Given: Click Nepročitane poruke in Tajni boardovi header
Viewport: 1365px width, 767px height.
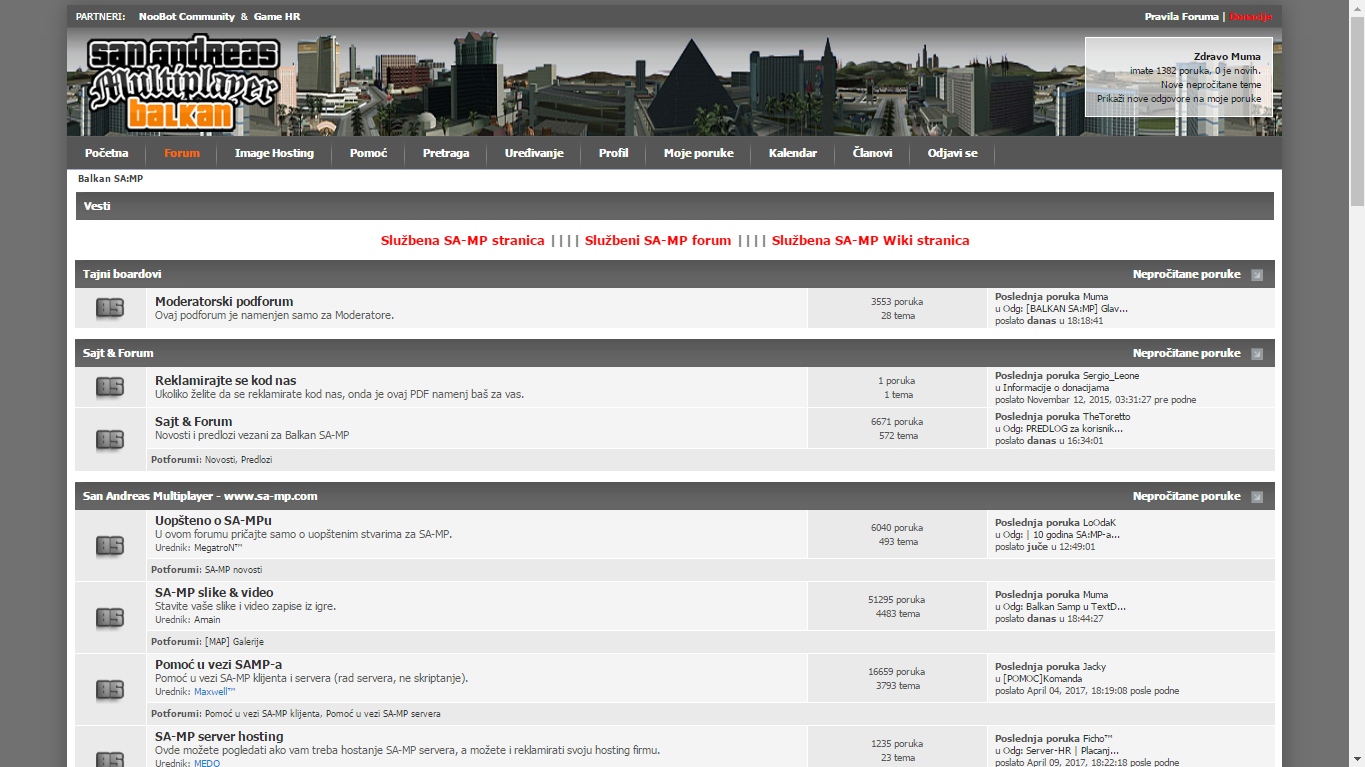Looking at the screenshot, I should pos(1186,275).
